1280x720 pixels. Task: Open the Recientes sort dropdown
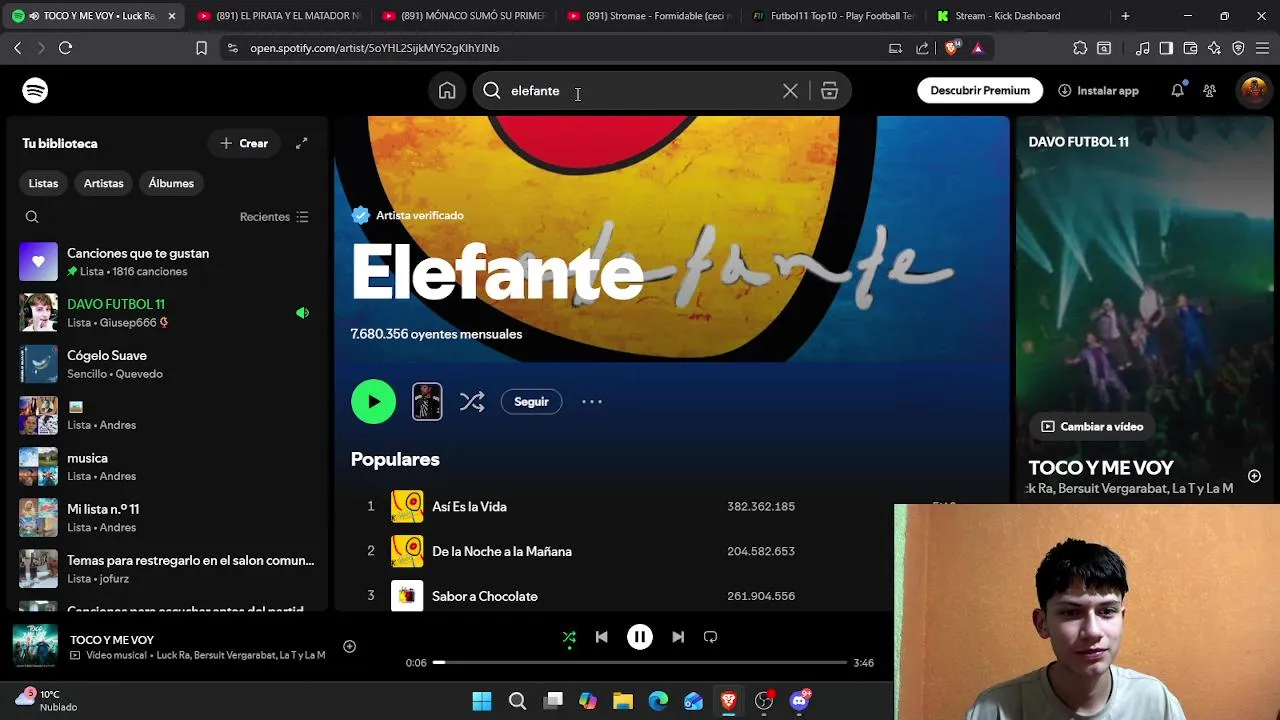[274, 217]
